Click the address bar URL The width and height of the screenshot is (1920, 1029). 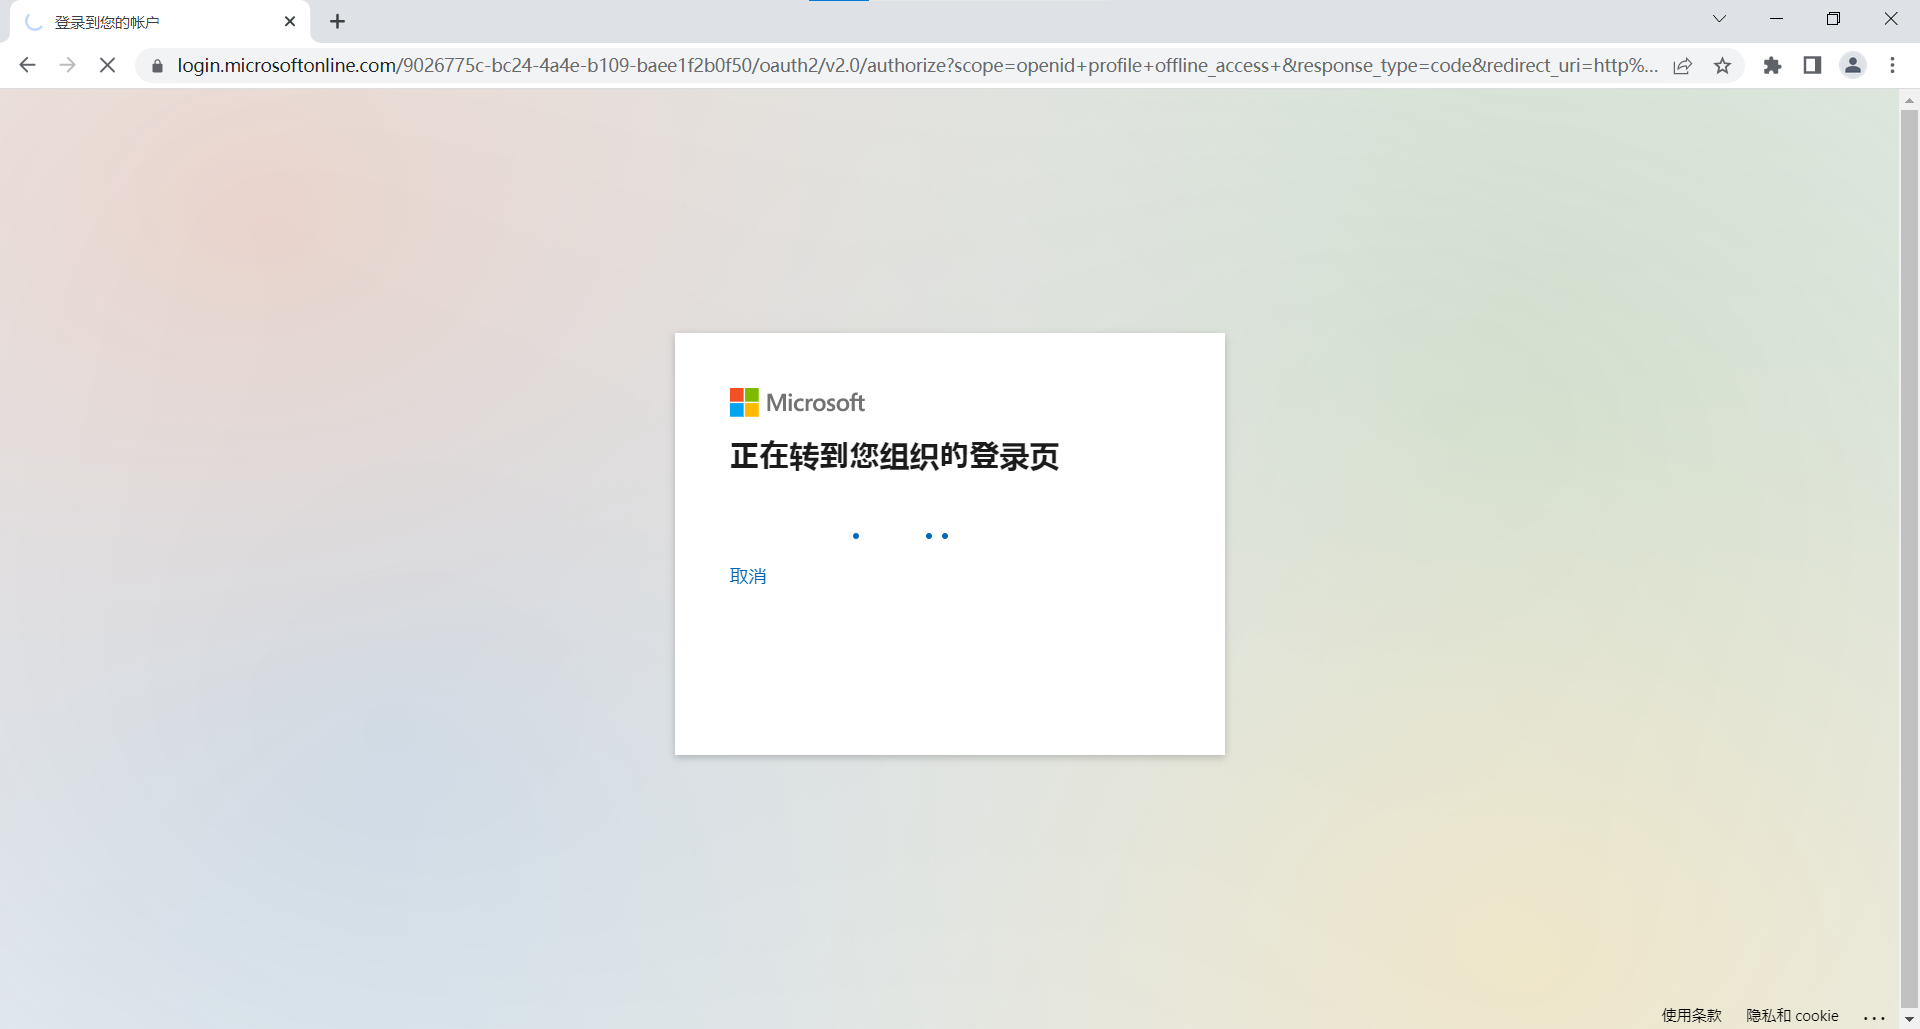coord(917,66)
